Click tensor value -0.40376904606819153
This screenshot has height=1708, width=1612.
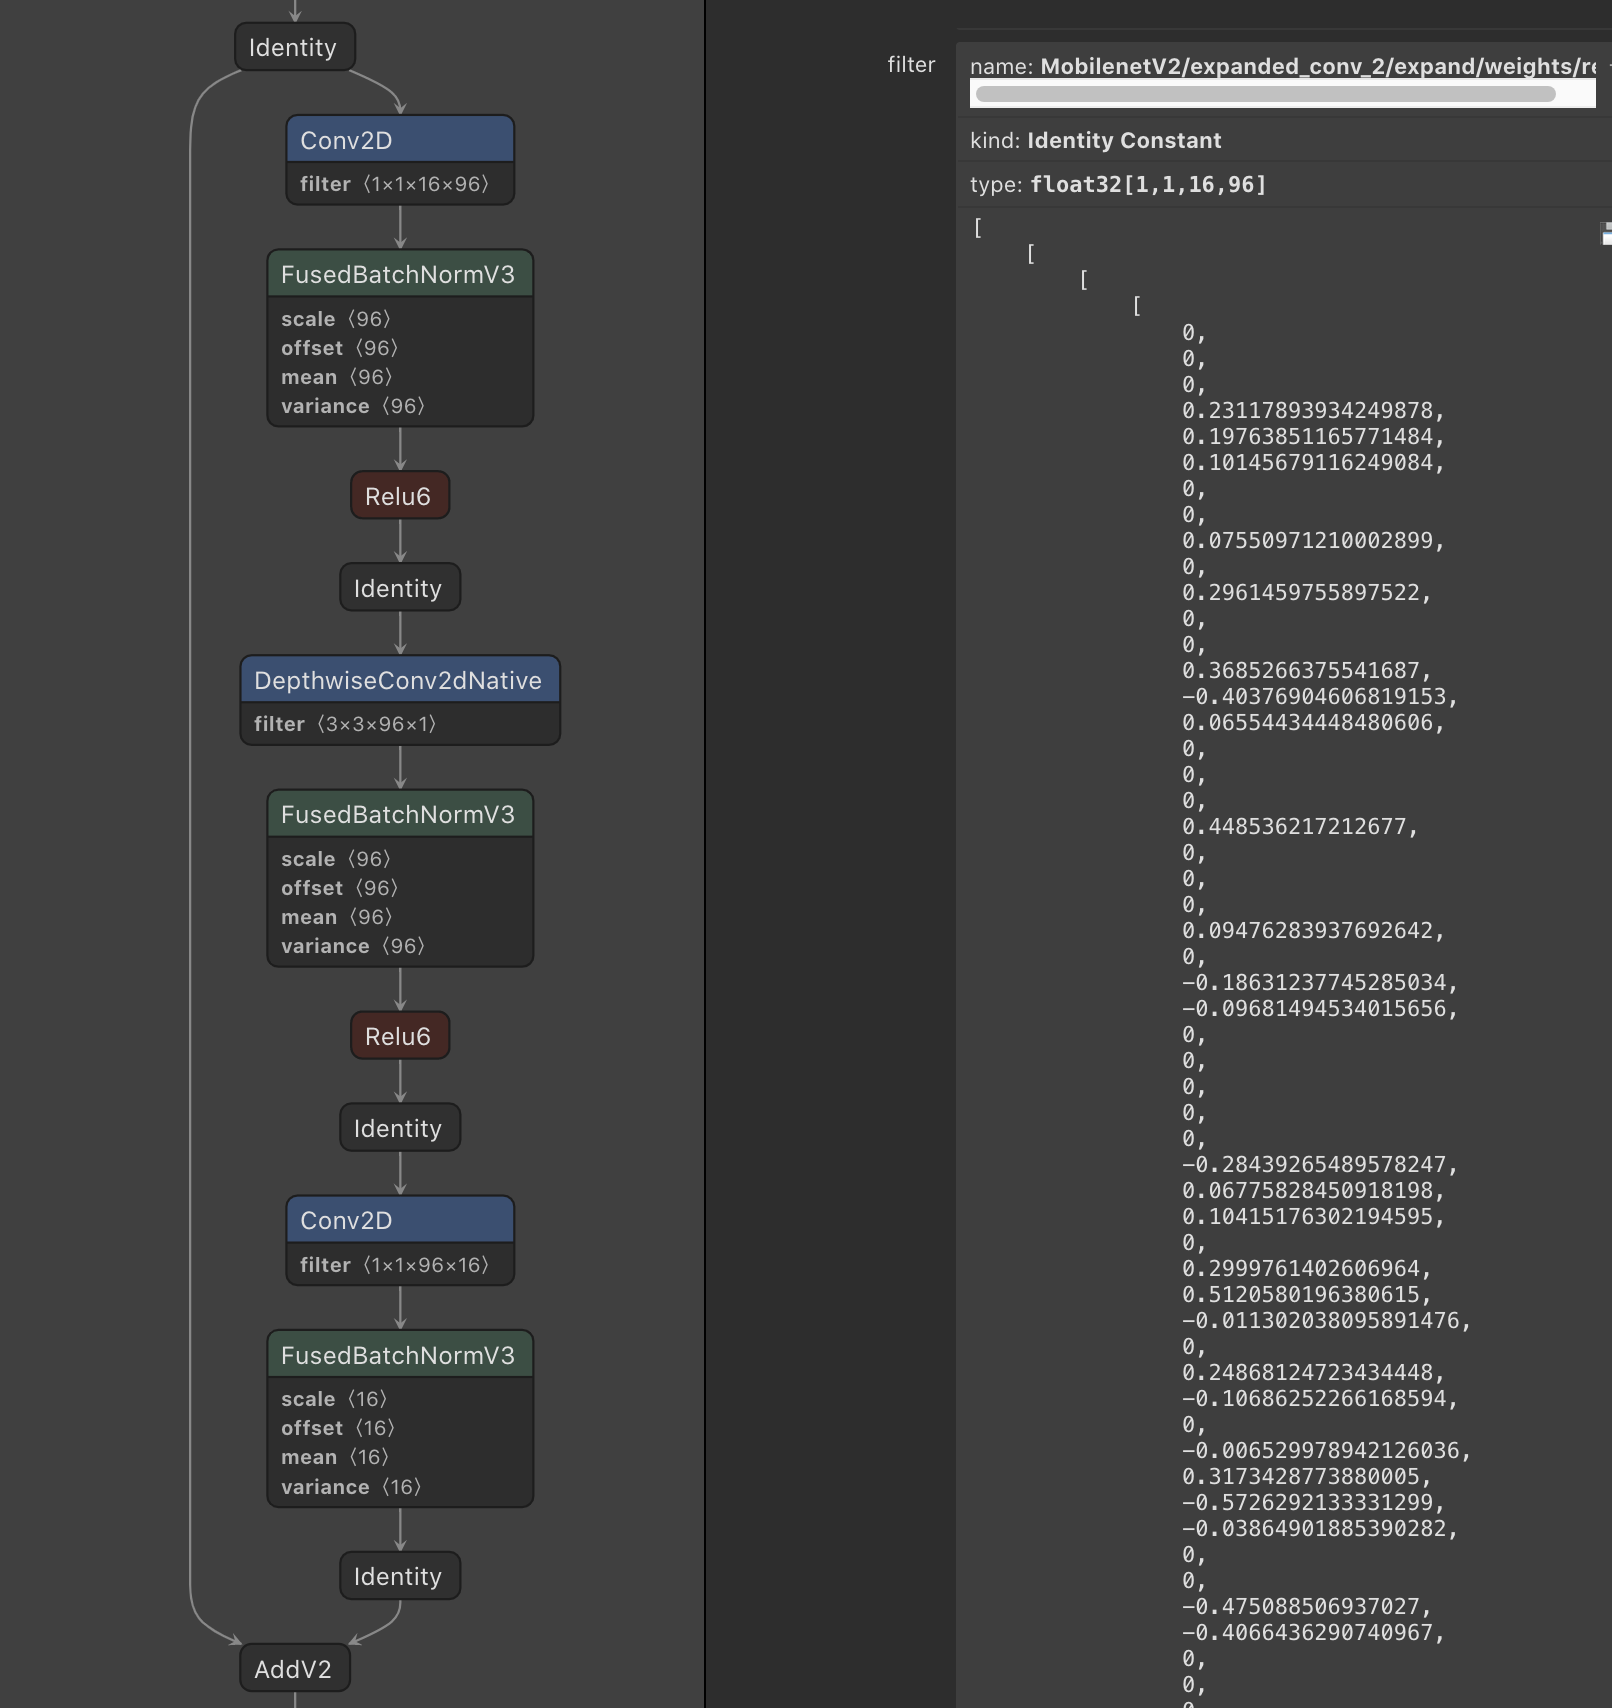[x=1320, y=696]
